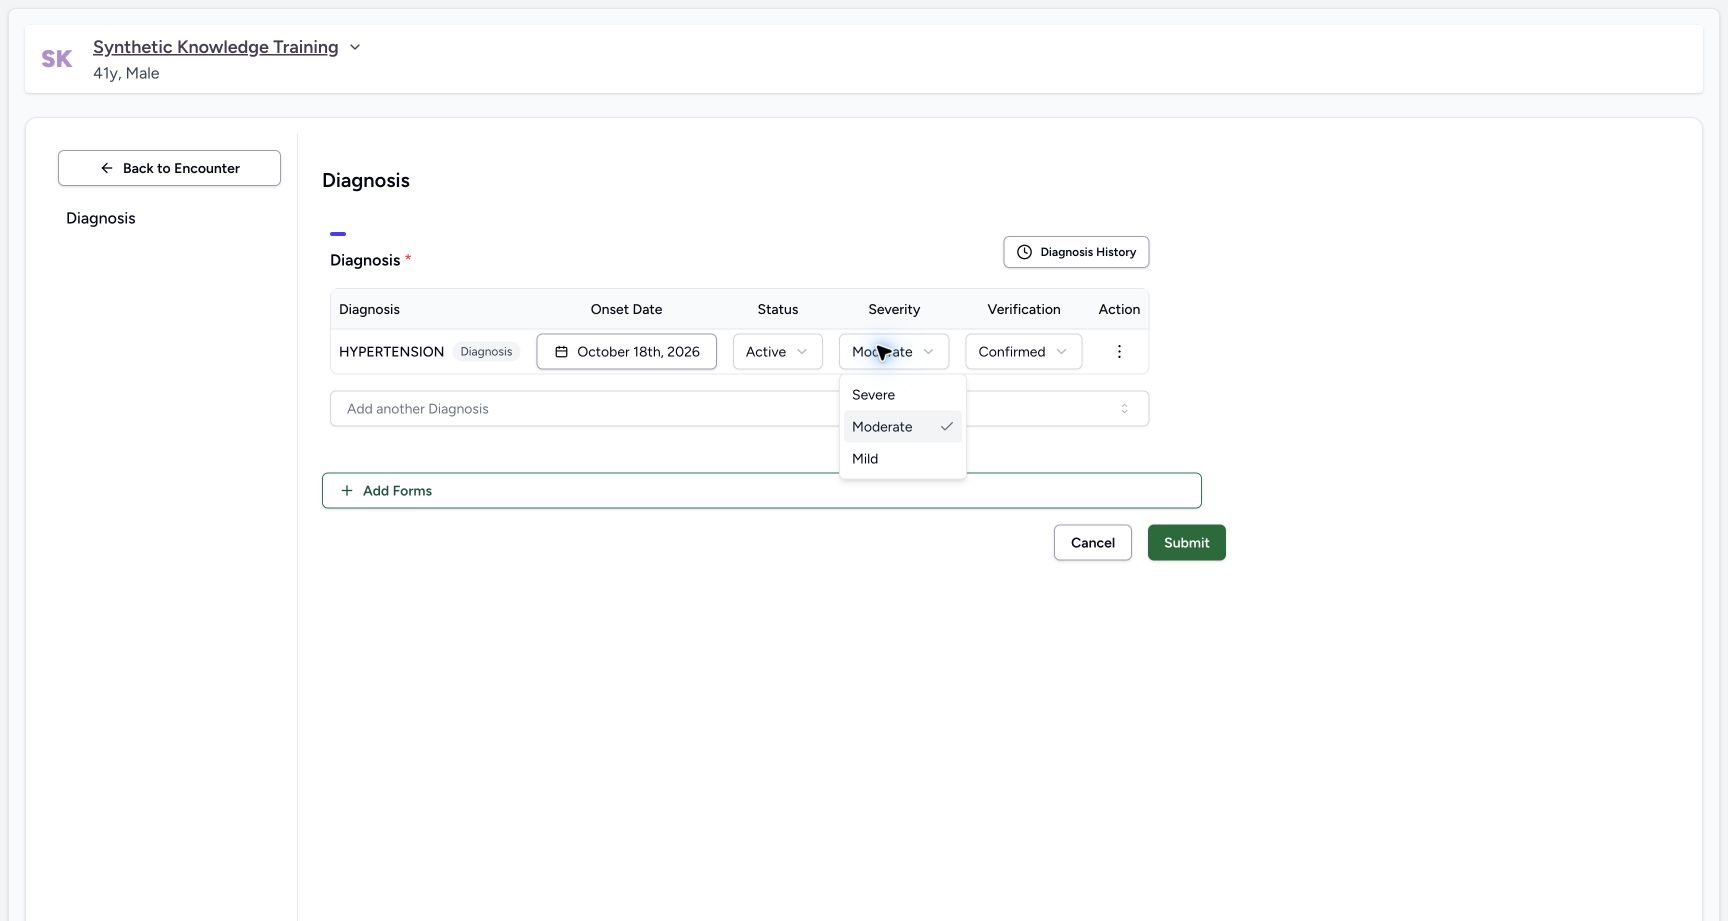This screenshot has width=1728, height=921.
Task: Click the up-down arrows in Add another Diagnosis
Action: [x=1124, y=409]
